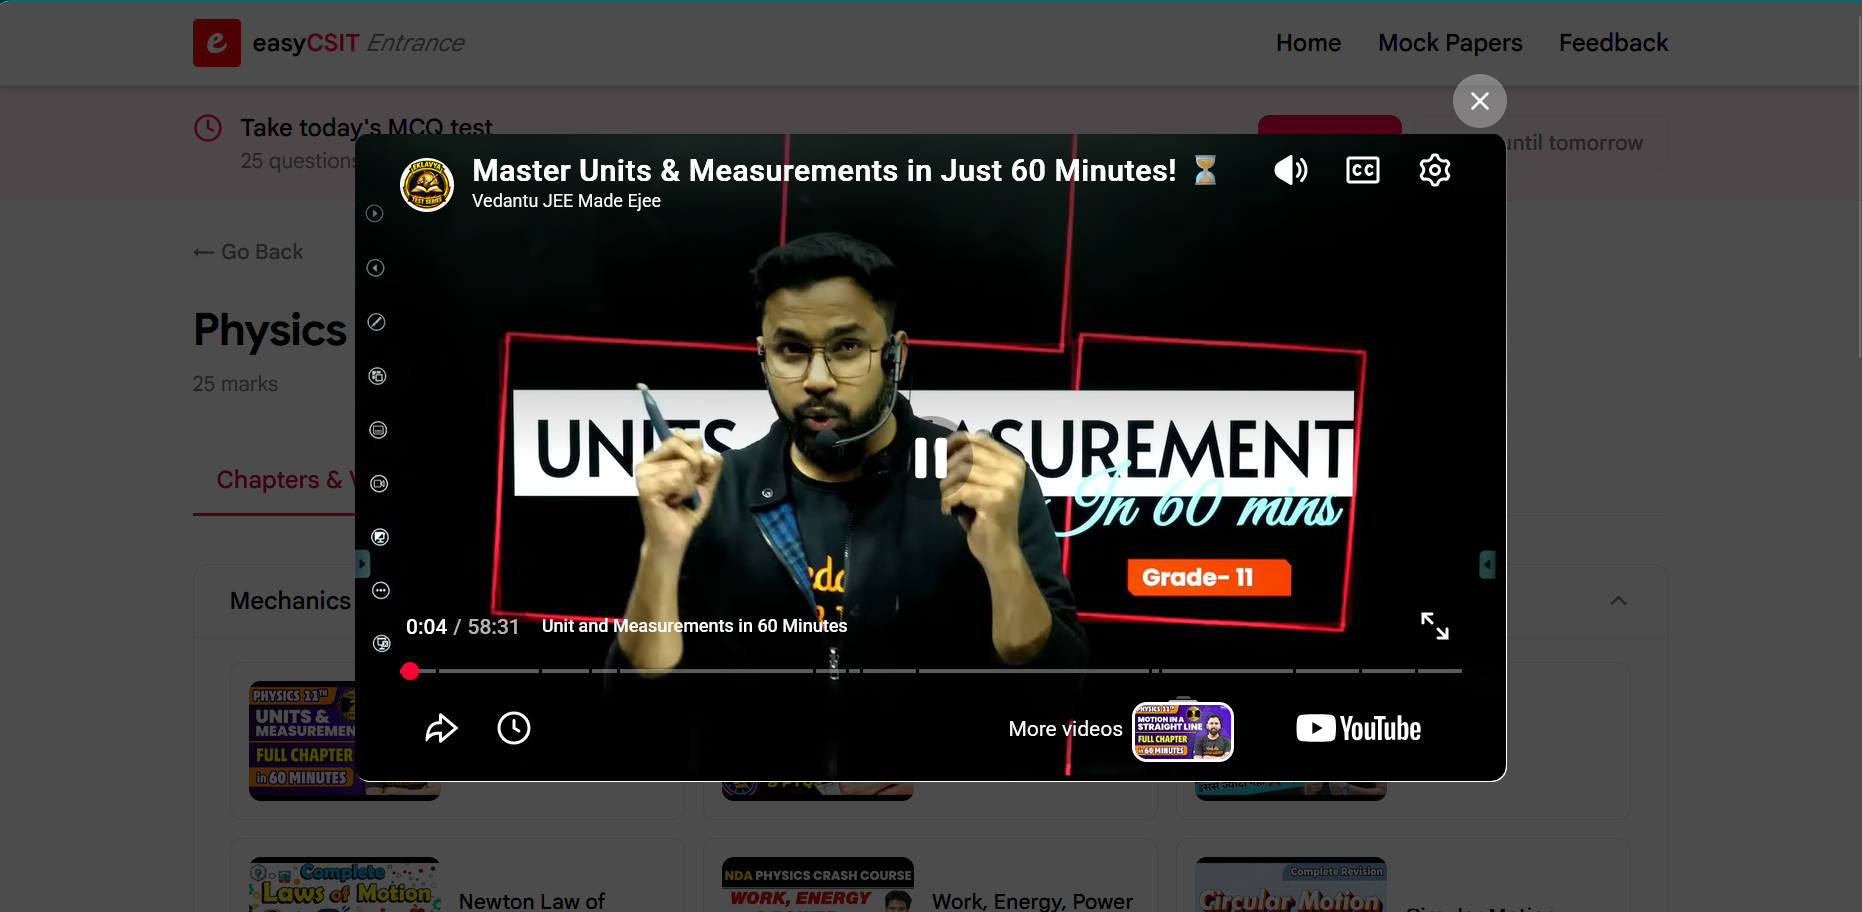Open Mock Papers in navigation
This screenshot has height=912, width=1862.
coord(1450,43)
